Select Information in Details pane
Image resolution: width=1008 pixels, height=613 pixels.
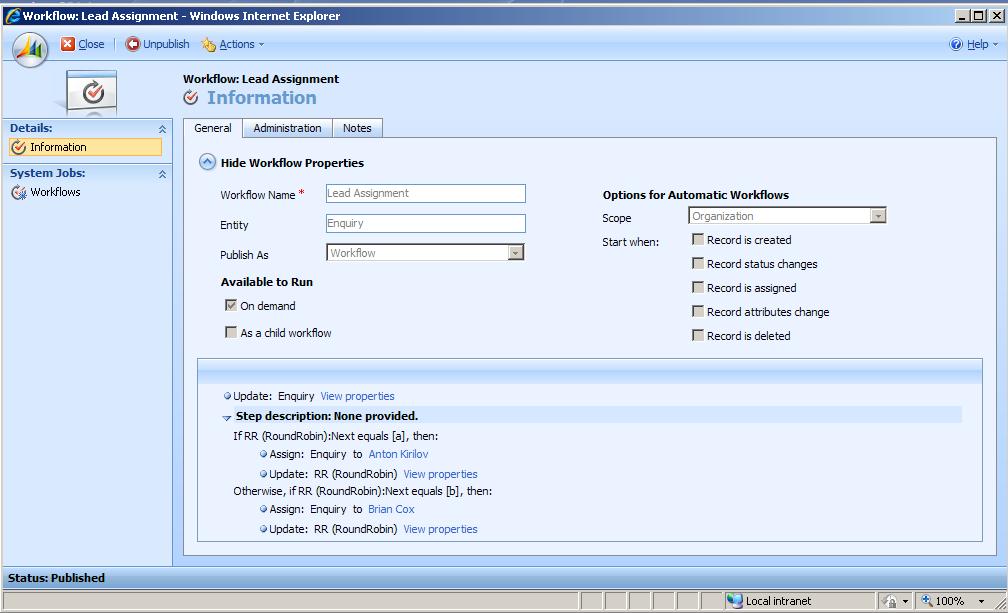coord(86,147)
